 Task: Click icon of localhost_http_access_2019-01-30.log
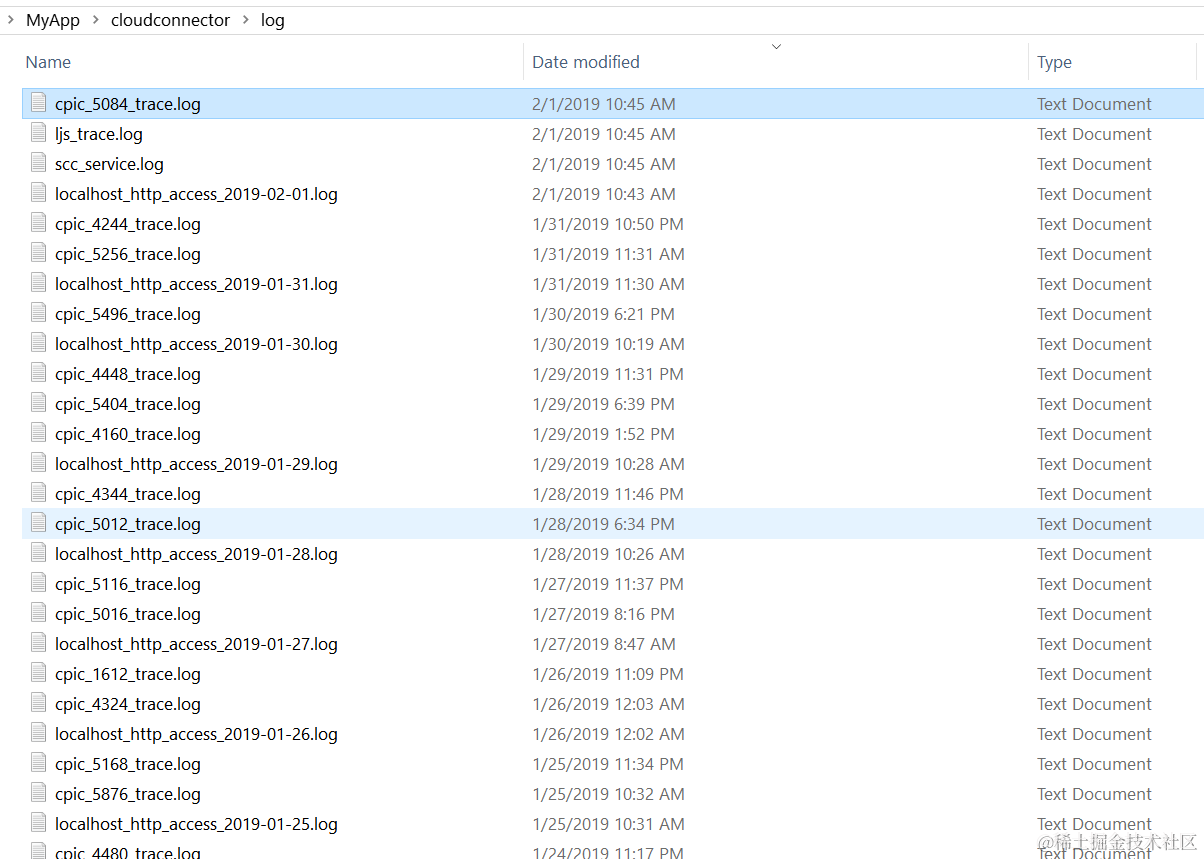pos(39,343)
